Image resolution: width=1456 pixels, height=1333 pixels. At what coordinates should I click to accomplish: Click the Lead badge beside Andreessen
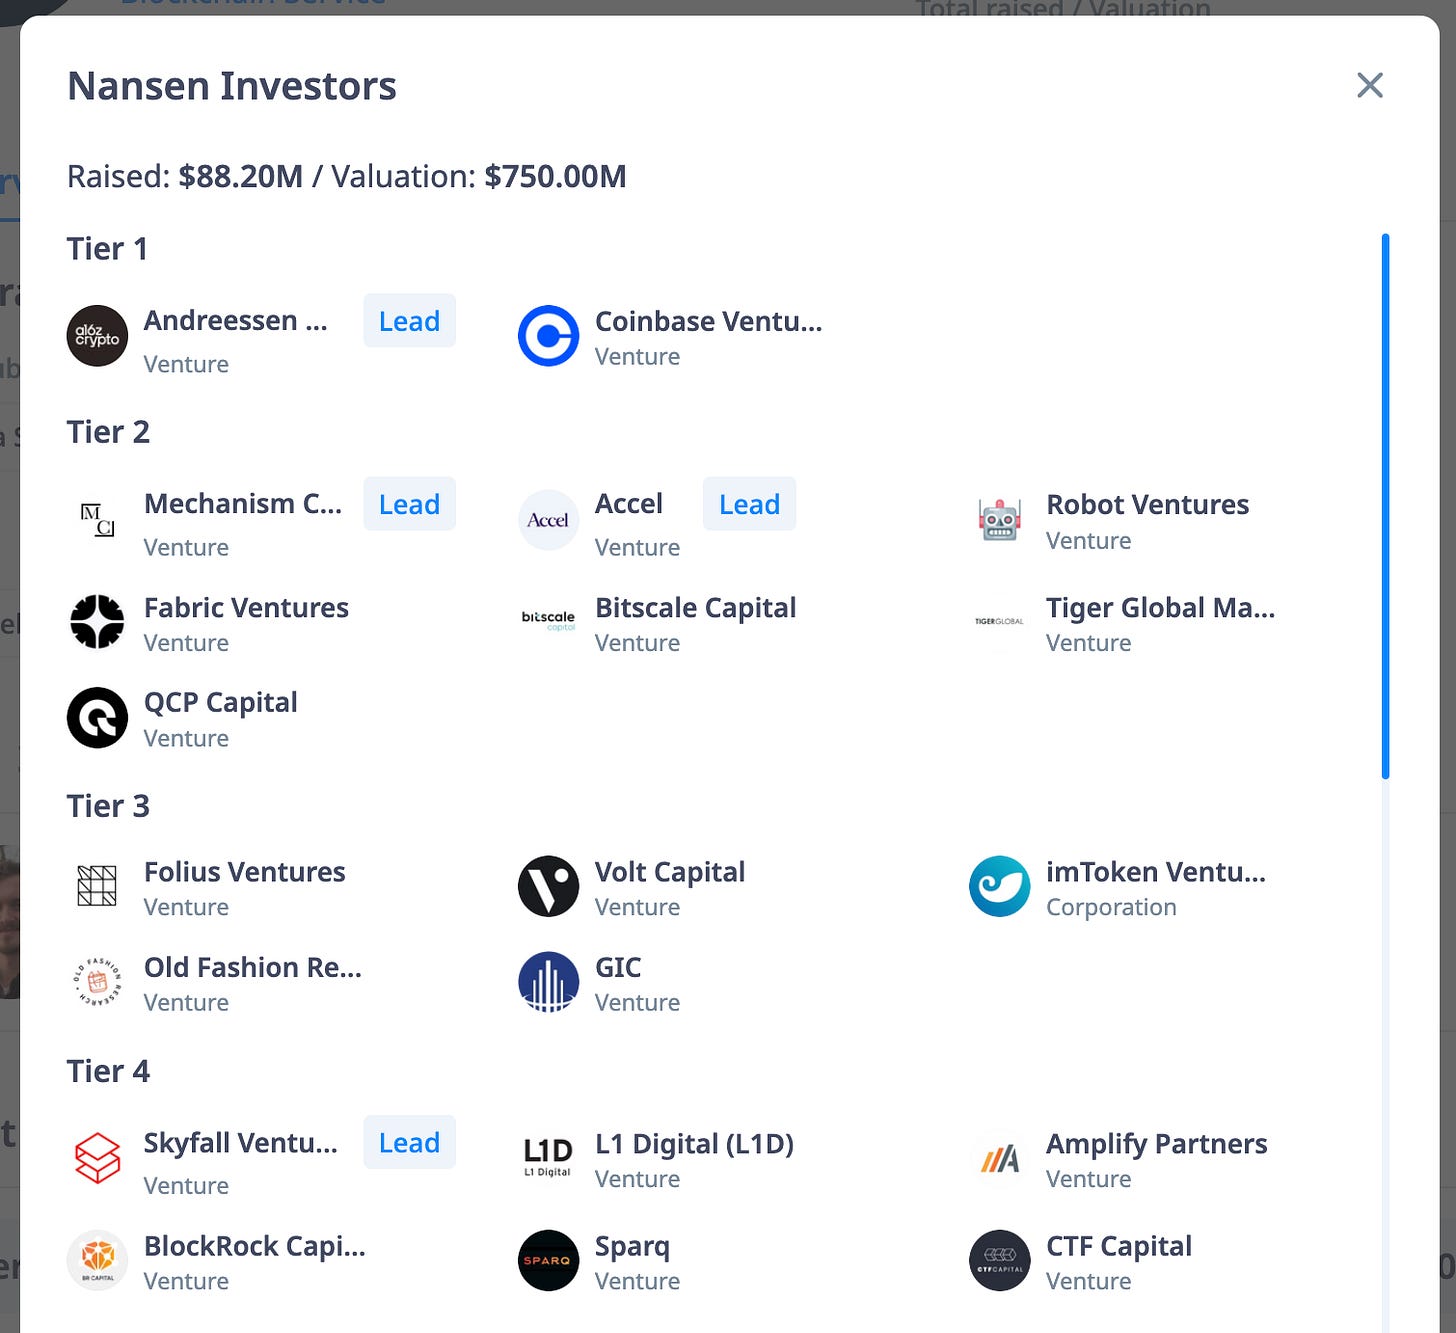(x=409, y=321)
